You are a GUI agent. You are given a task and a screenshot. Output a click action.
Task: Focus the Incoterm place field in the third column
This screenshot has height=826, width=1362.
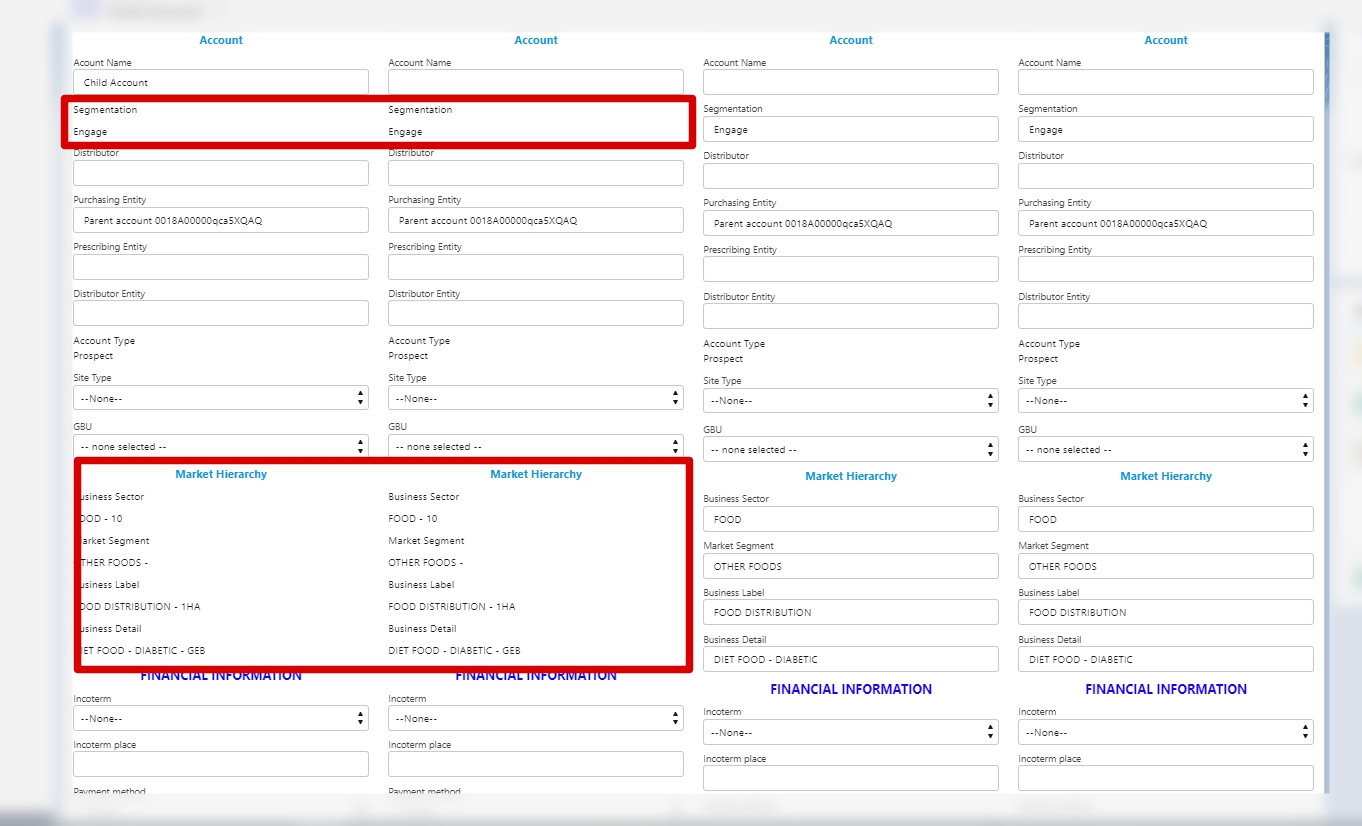(x=851, y=778)
